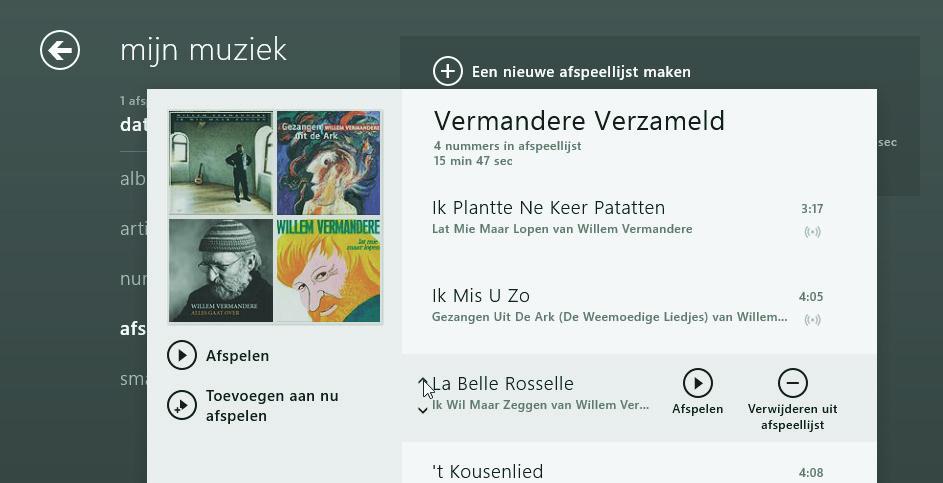Click the duration 3:17

click(x=812, y=209)
